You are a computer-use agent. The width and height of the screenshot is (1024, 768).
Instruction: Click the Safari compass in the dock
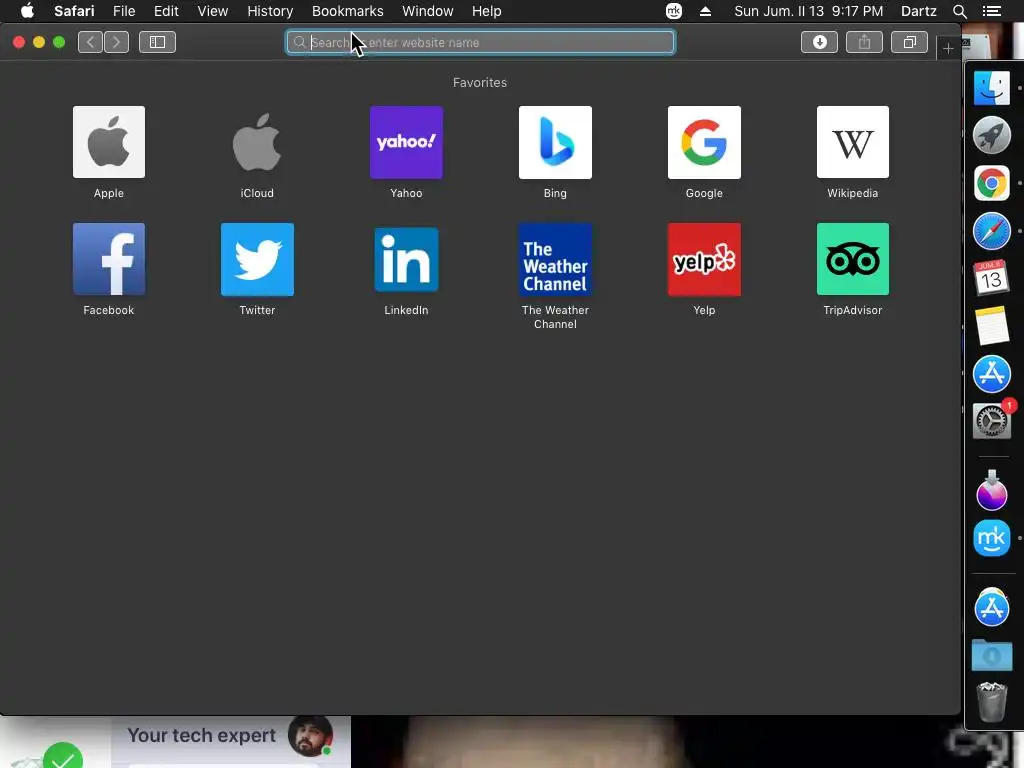pyautogui.click(x=992, y=231)
